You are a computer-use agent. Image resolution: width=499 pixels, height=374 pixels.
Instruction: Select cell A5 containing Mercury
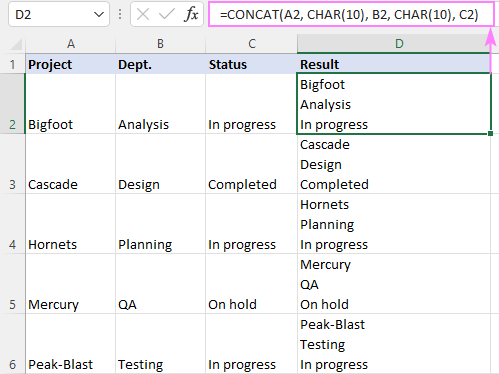pos(71,284)
